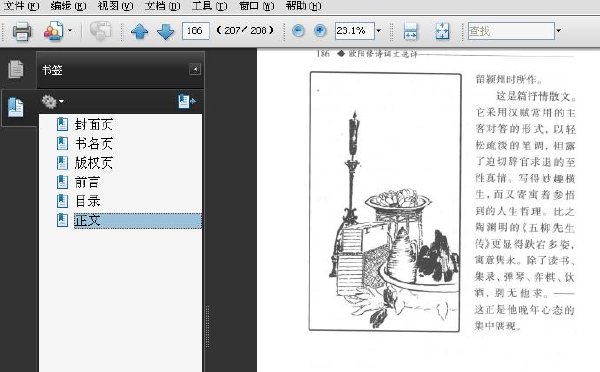The height and width of the screenshot is (372, 600).
Task: Select the 目录 bookmark
Action: click(x=87, y=201)
